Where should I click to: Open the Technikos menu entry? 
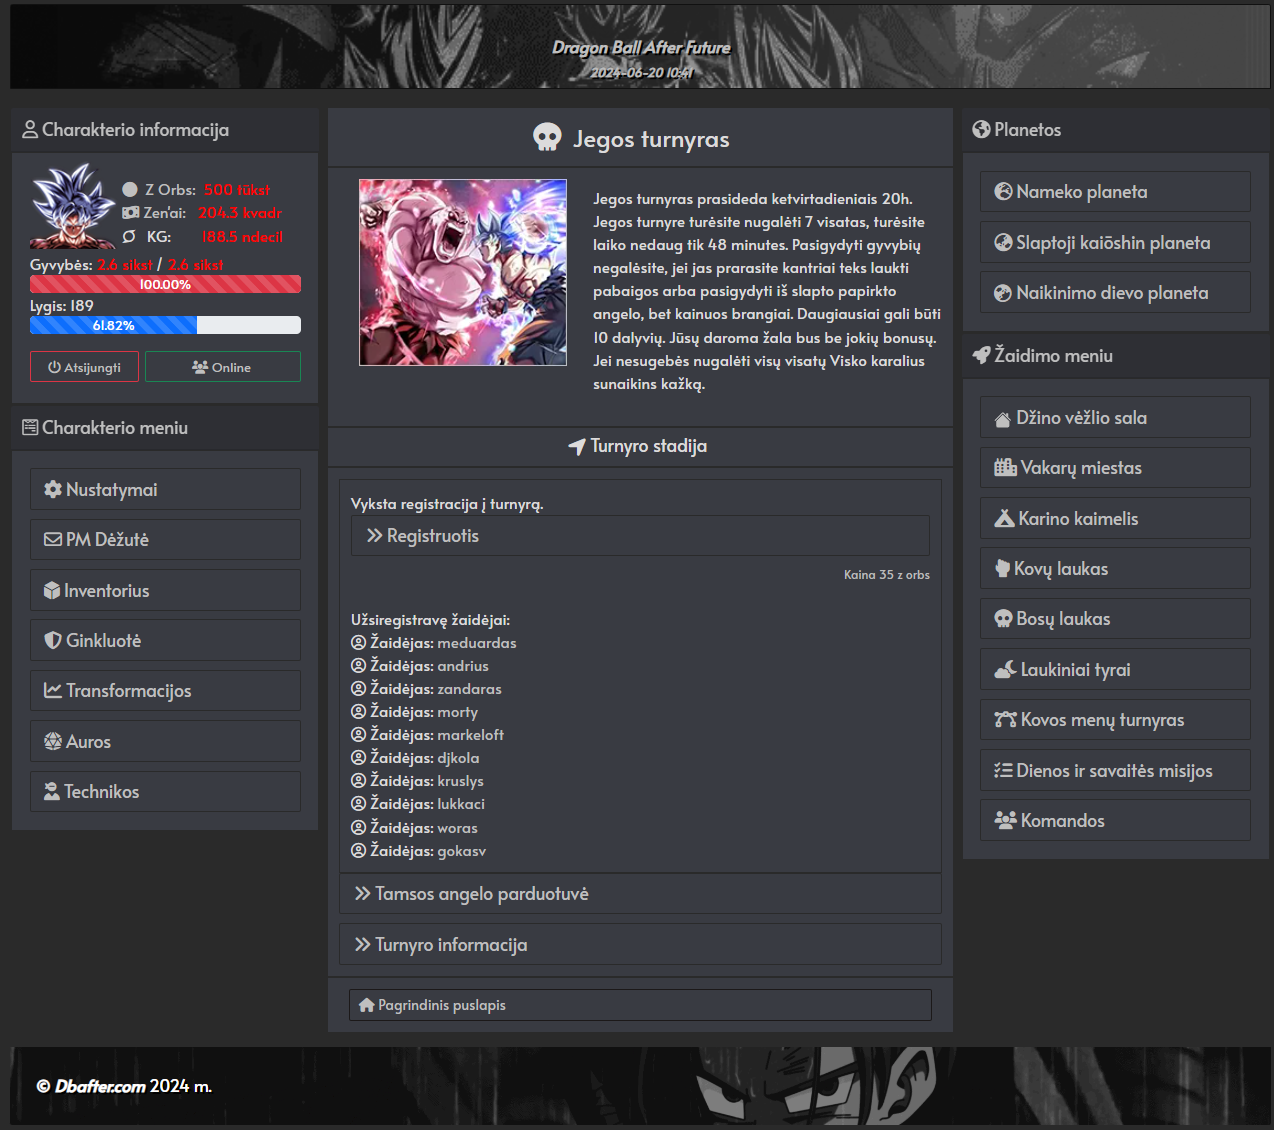pos(165,792)
